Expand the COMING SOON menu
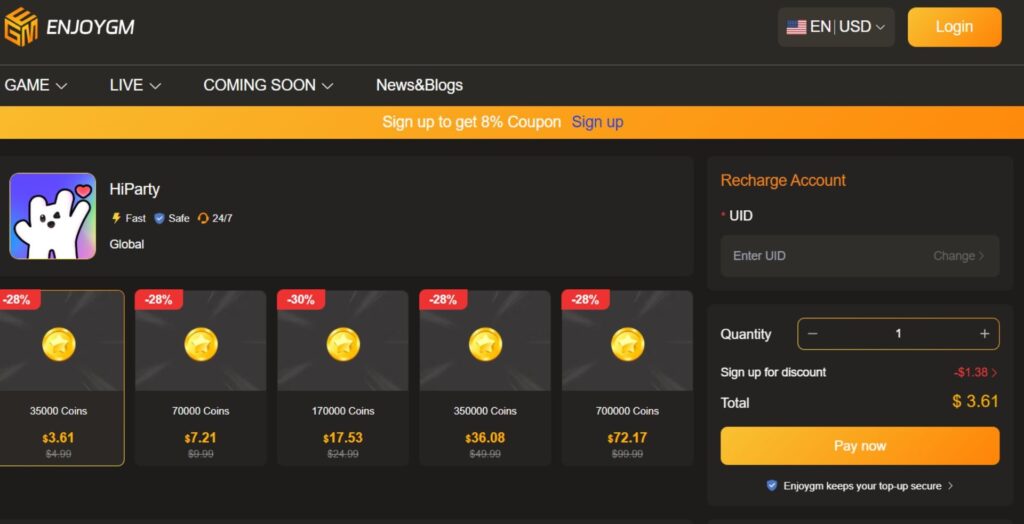 (268, 85)
